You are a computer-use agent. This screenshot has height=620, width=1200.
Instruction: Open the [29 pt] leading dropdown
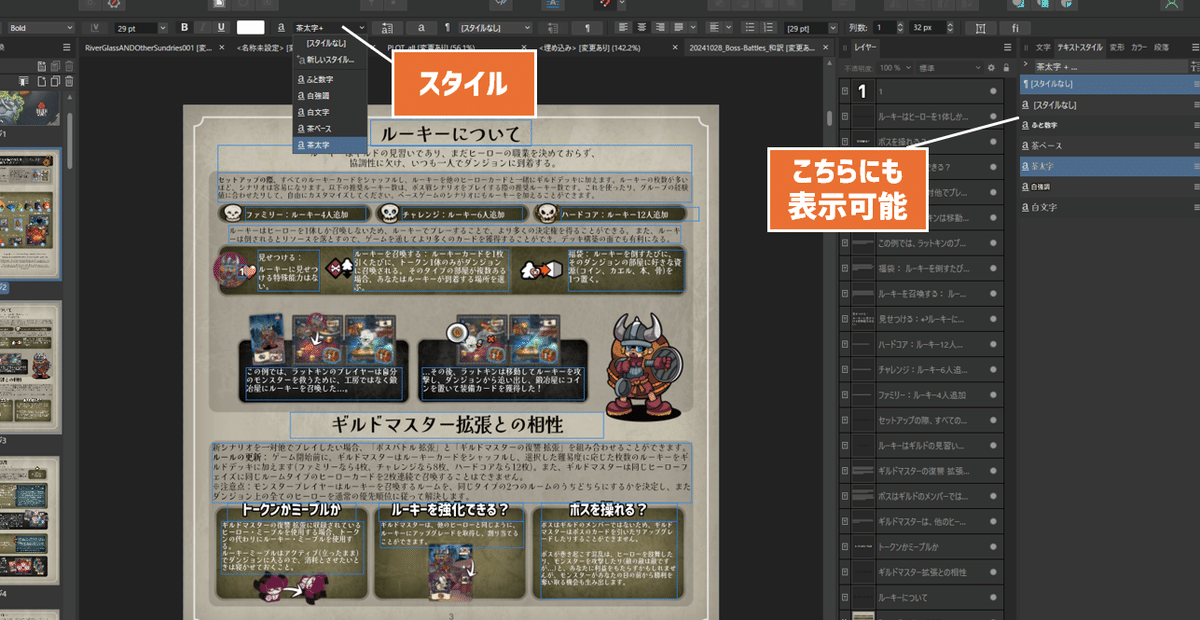pyautogui.click(x=813, y=28)
